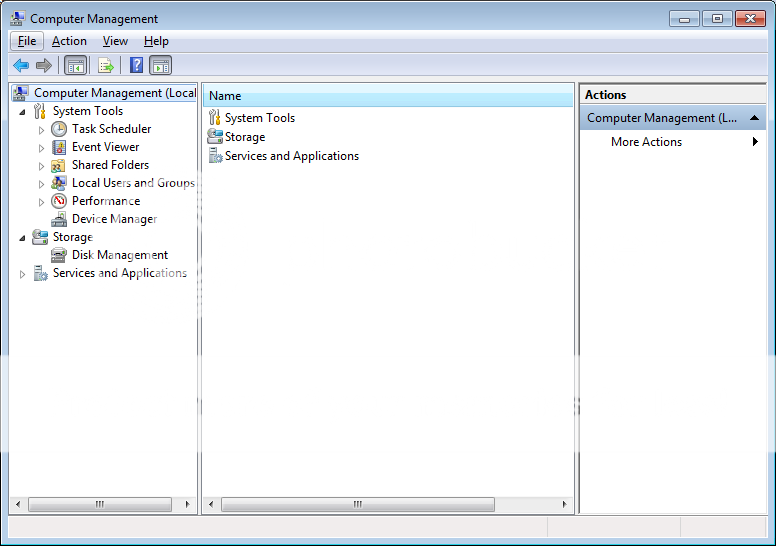
Task: Select Local Users and Groups label
Action: click(134, 183)
